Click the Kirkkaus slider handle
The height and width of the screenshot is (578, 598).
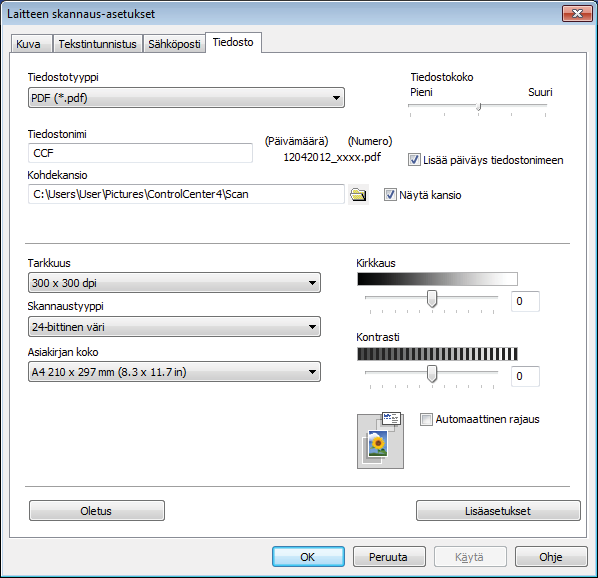[432, 299]
